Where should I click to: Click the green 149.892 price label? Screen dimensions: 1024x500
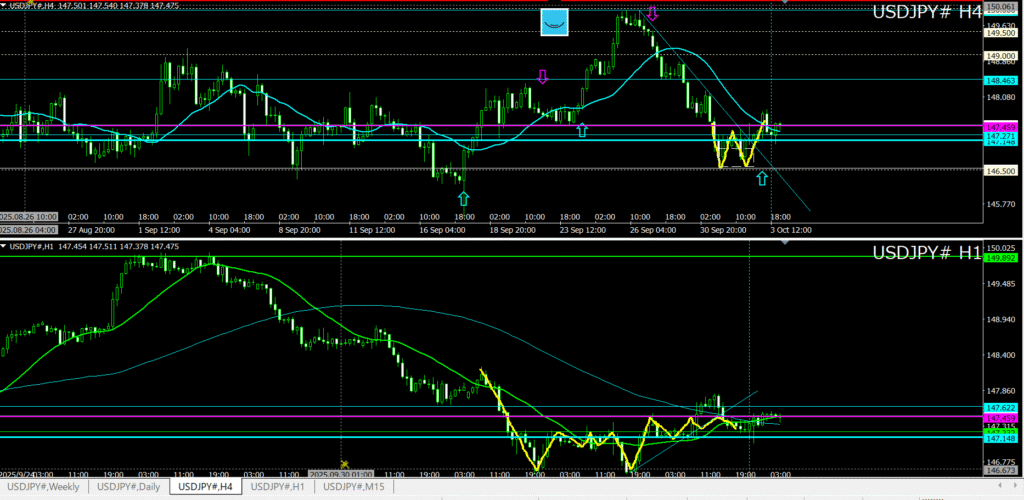(1001, 258)
